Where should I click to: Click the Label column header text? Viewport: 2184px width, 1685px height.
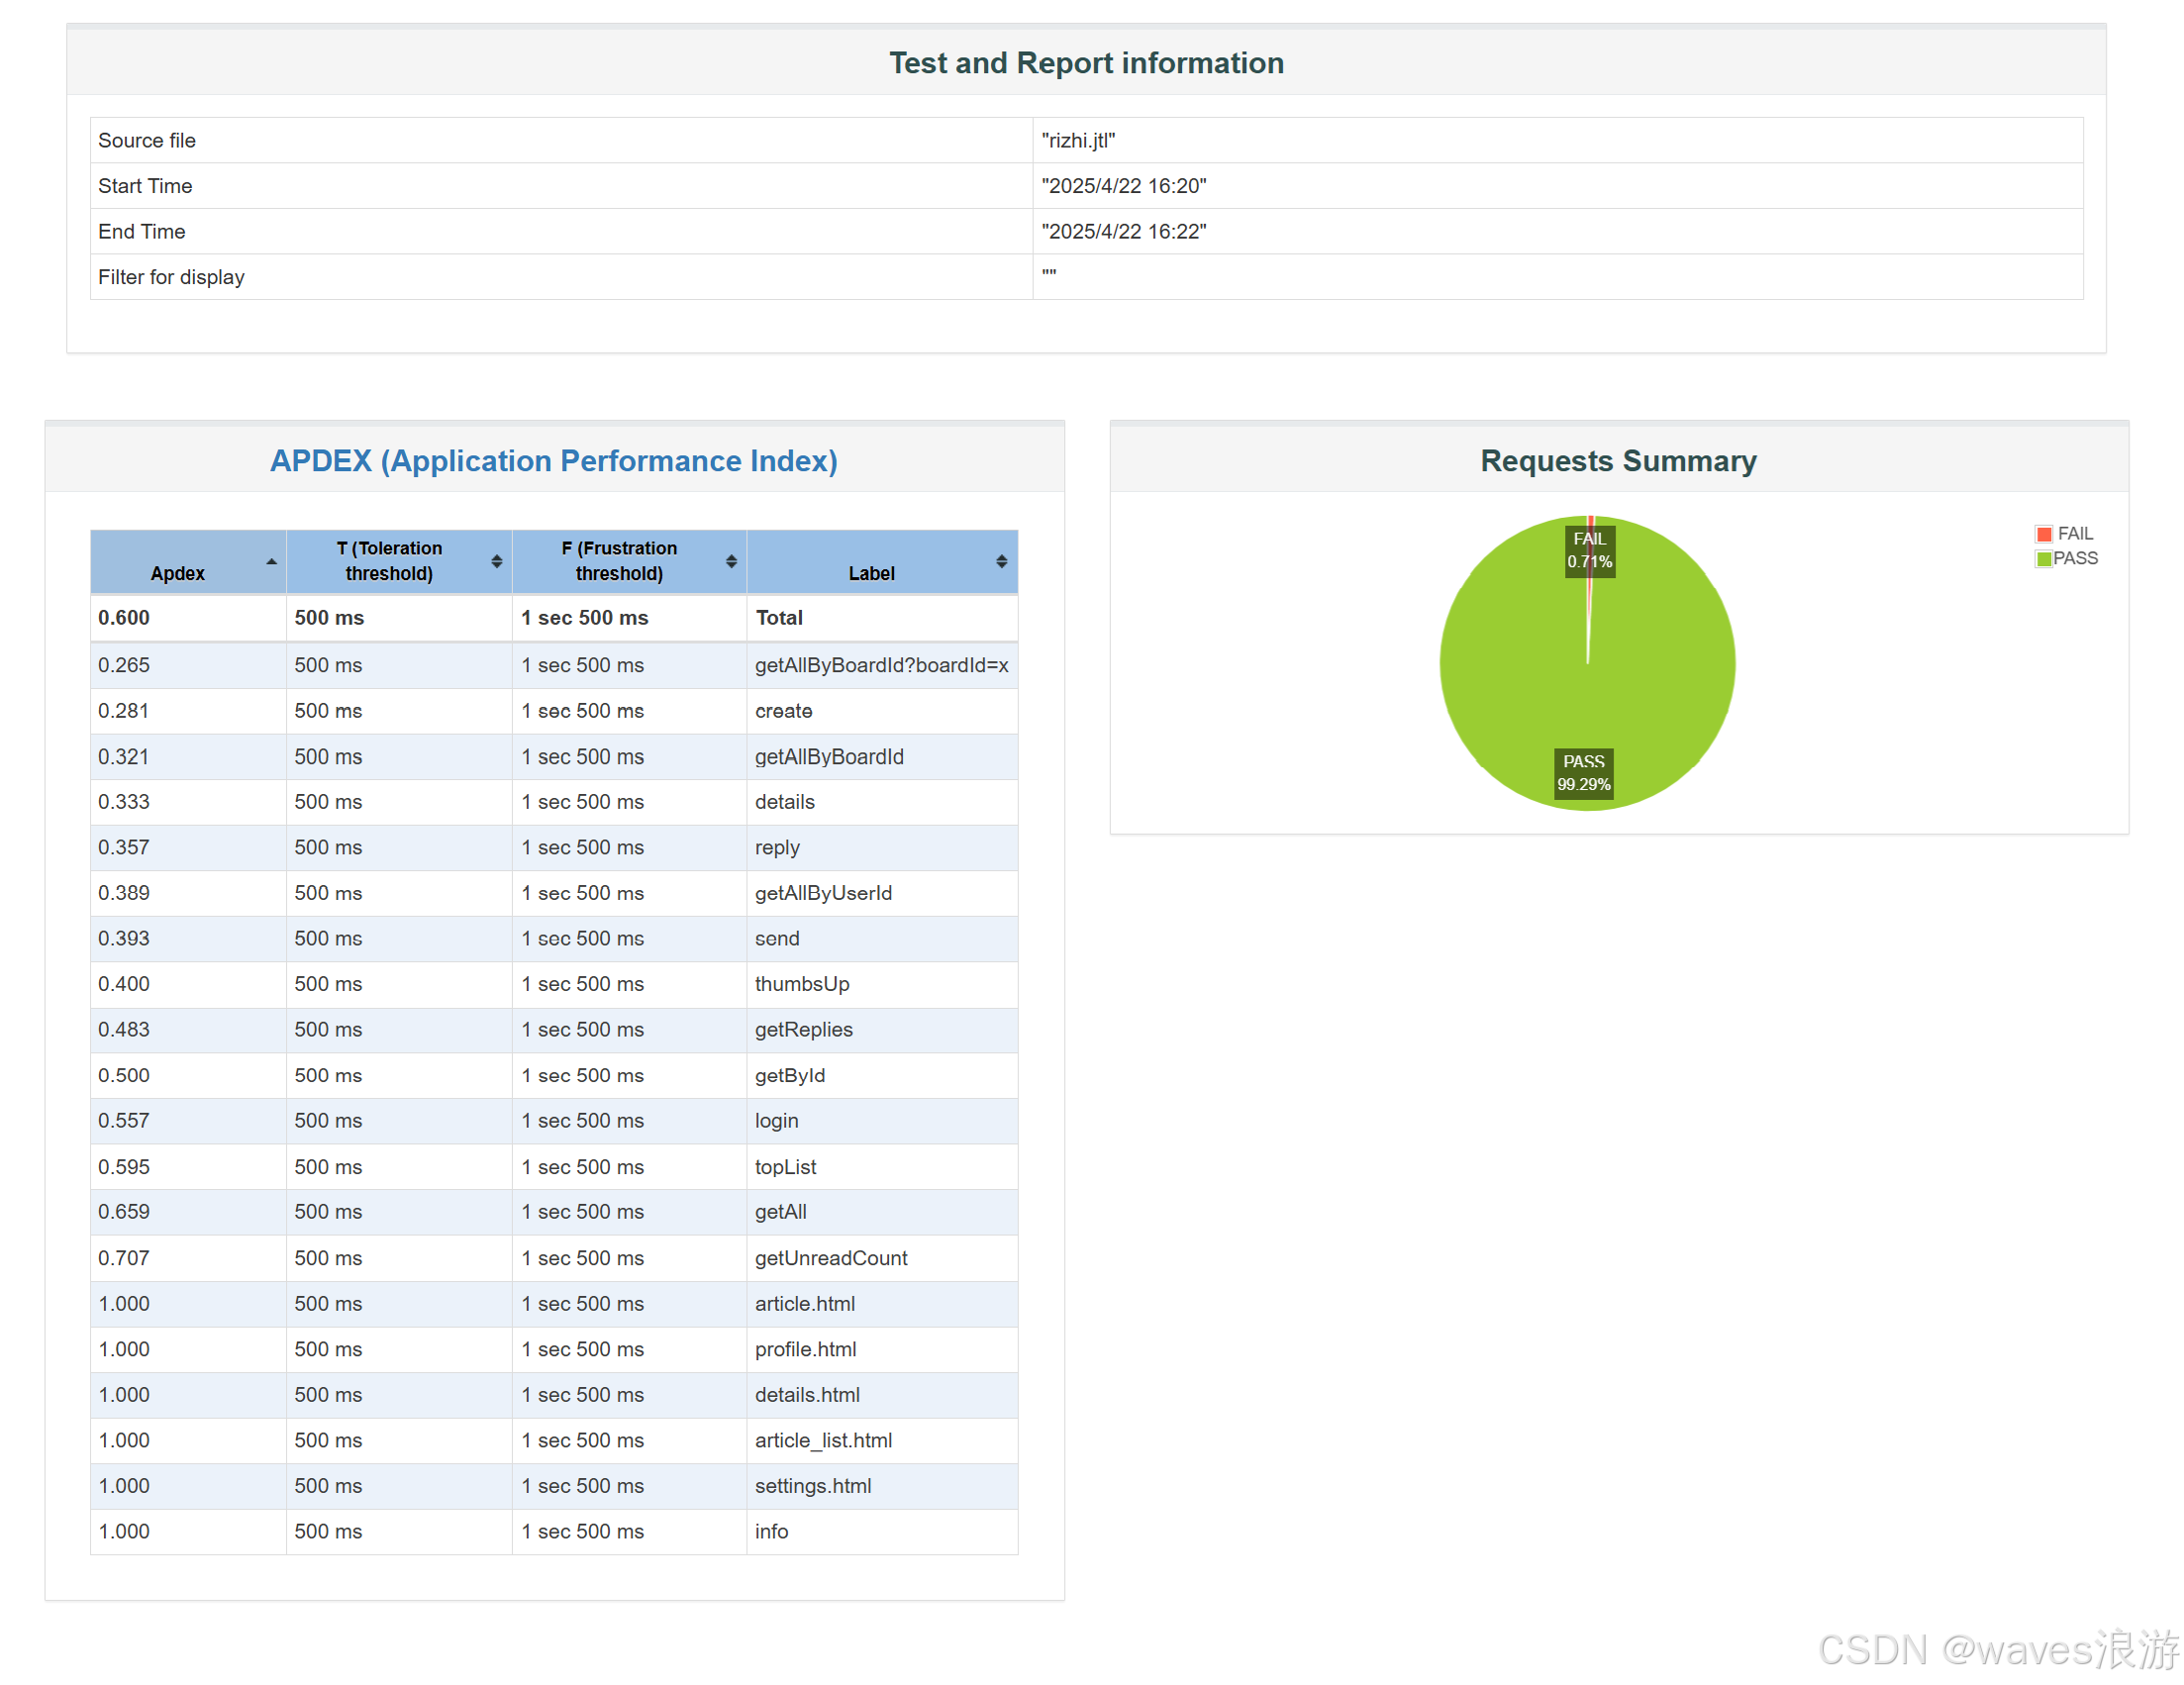pos(871,573)
